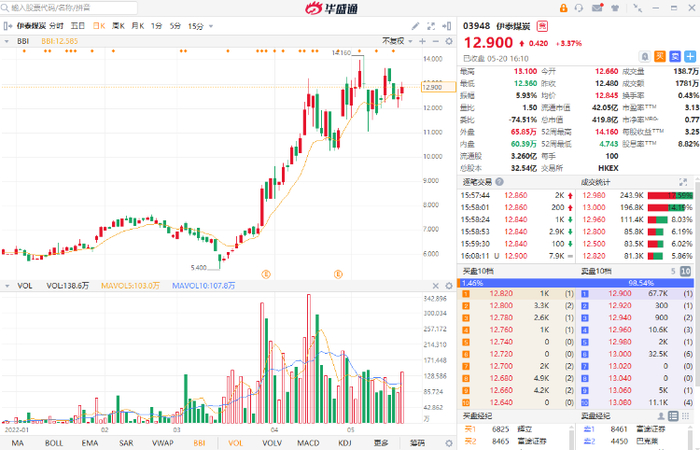The height and width of the screenshot is (450, 700).
Task: Click help icon next to 逐笔交易
Action: [x=499, y=182]
